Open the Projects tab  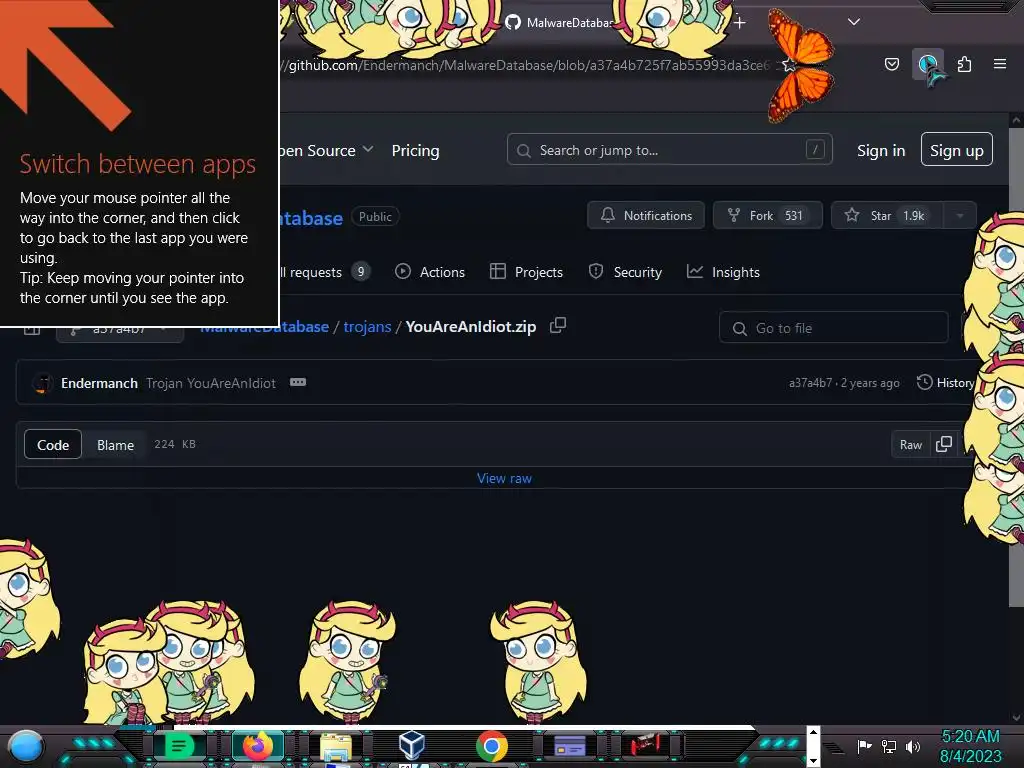click(526, 272)
